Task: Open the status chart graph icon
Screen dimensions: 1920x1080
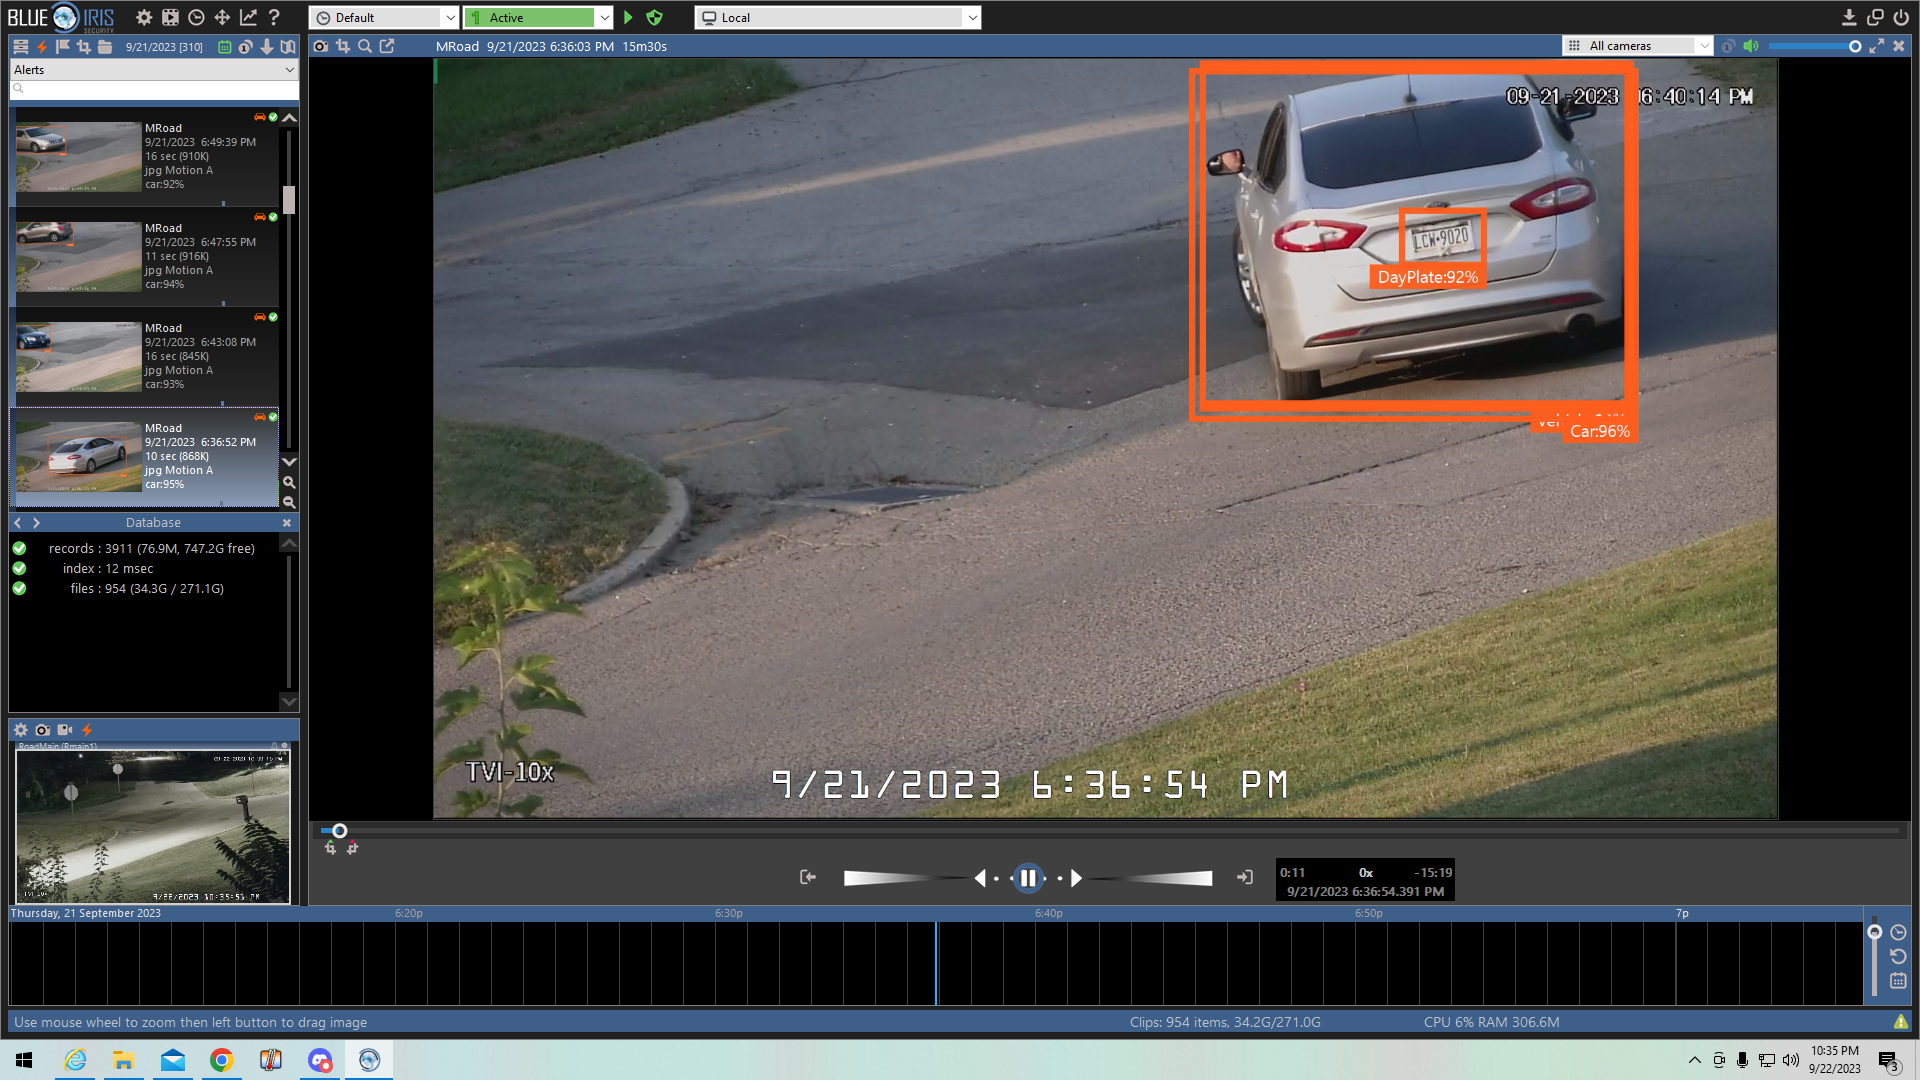Action: [248, 17]
